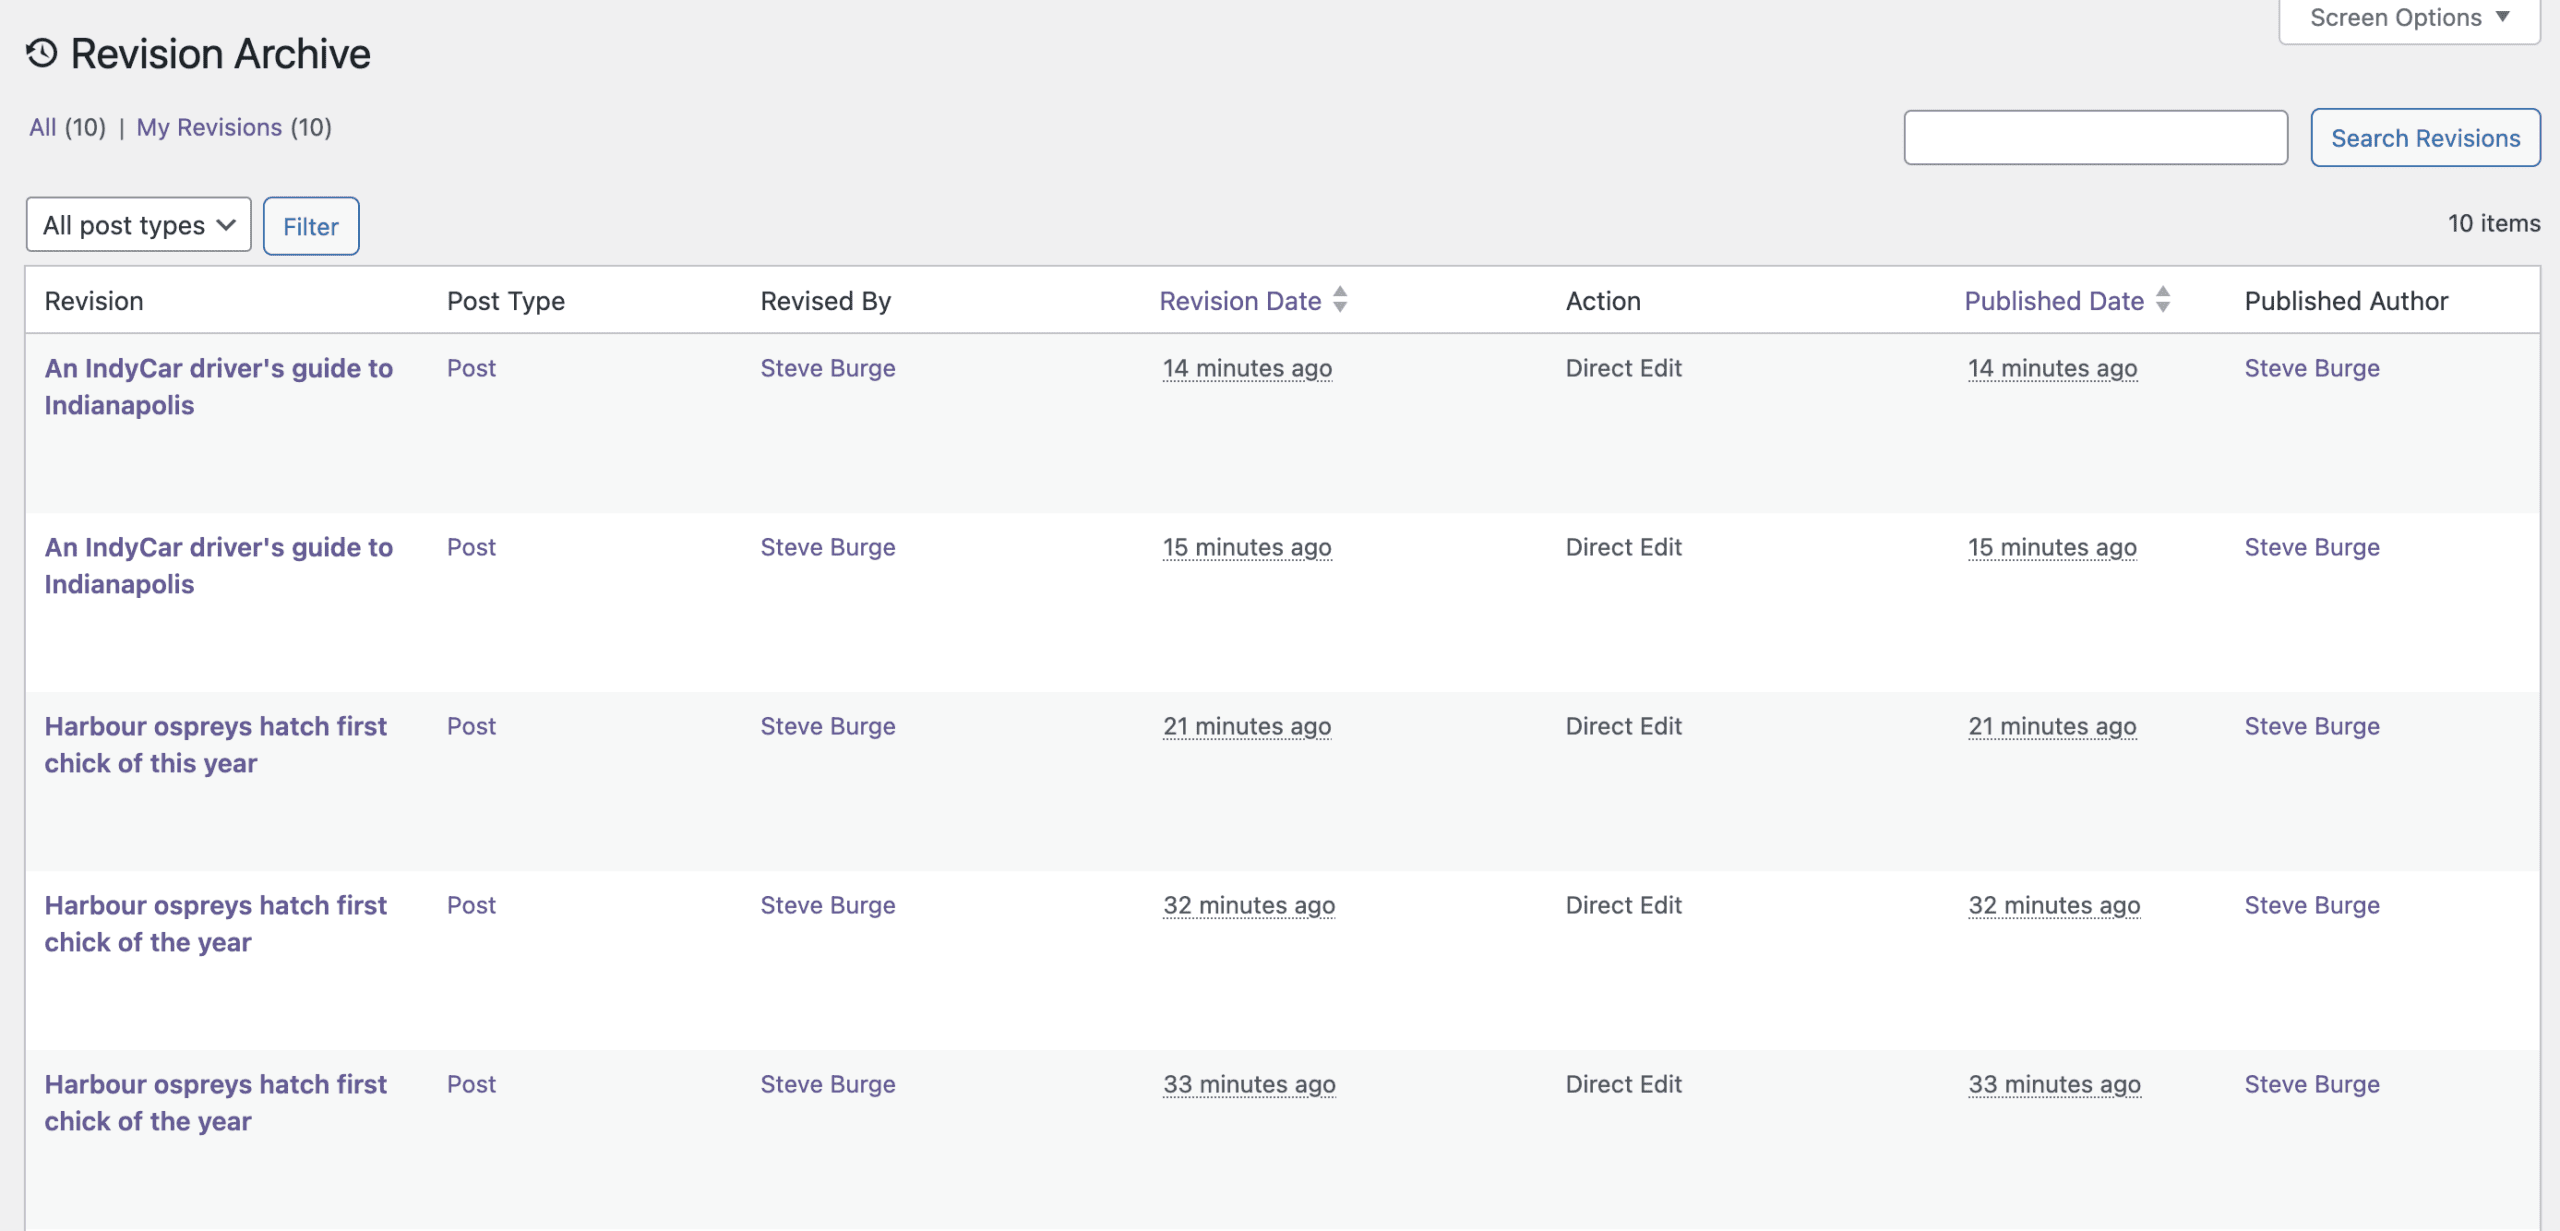Apply the Filter button

point(310,226)
